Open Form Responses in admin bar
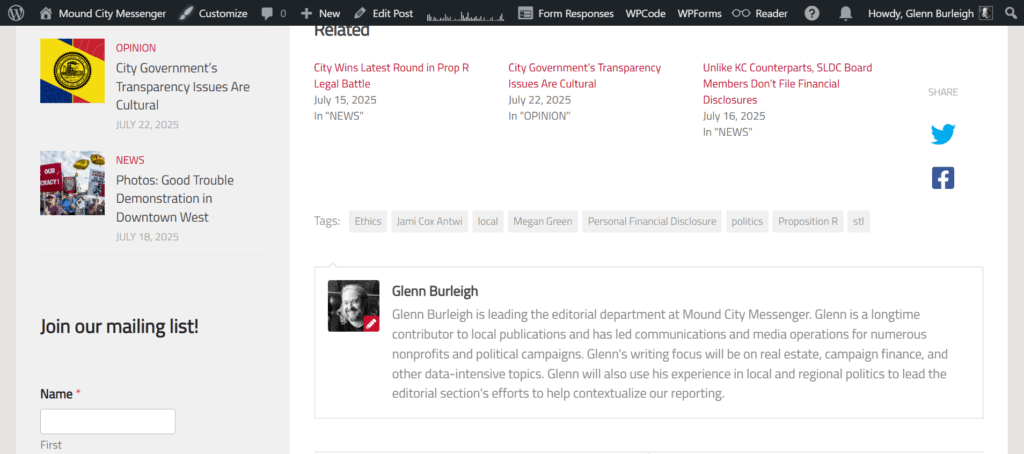 coord(566,13)
